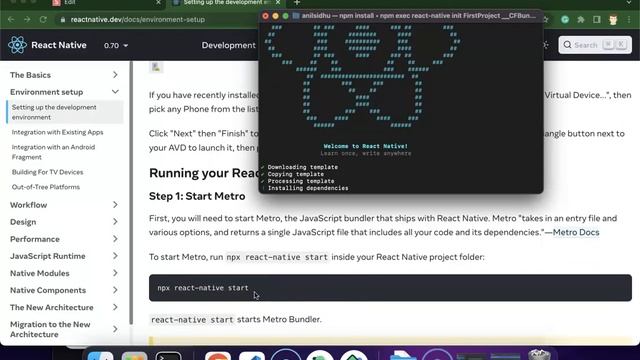640x360 pixels.
Task: Click the terminal yellow minimize button
Action: (x=276, y=16)
